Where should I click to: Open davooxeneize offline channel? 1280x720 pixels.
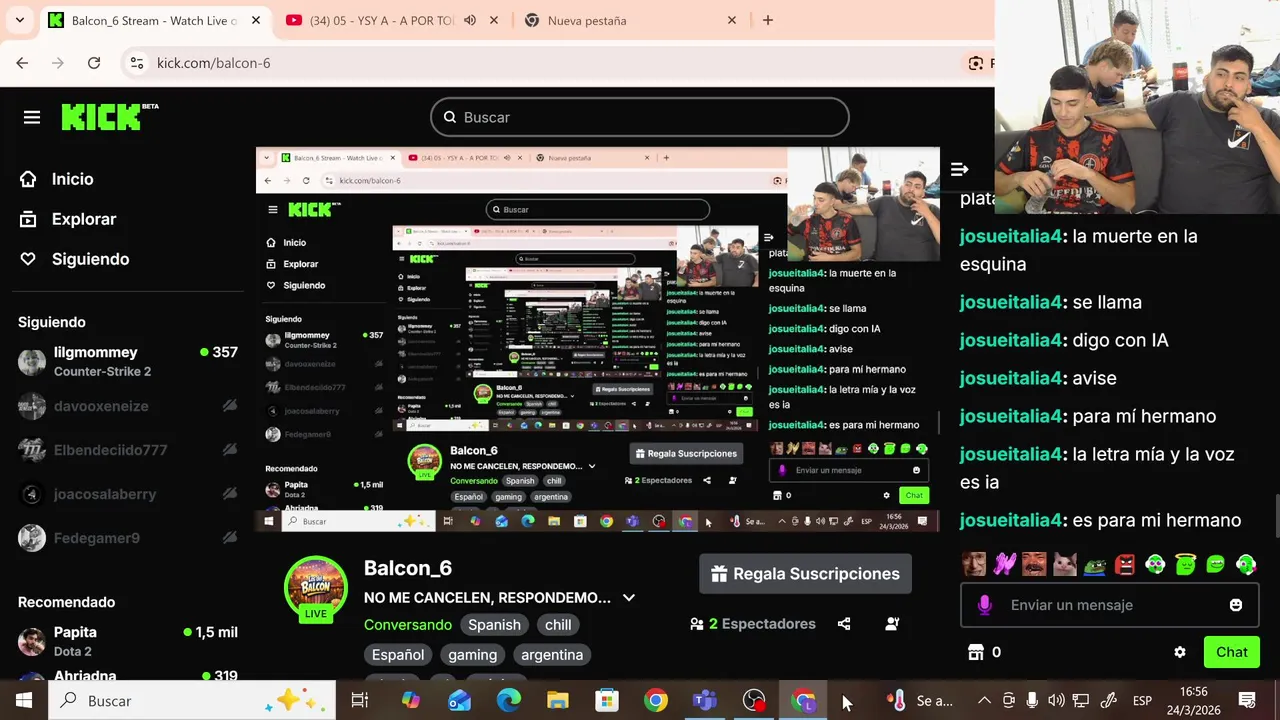pos(128,406)
